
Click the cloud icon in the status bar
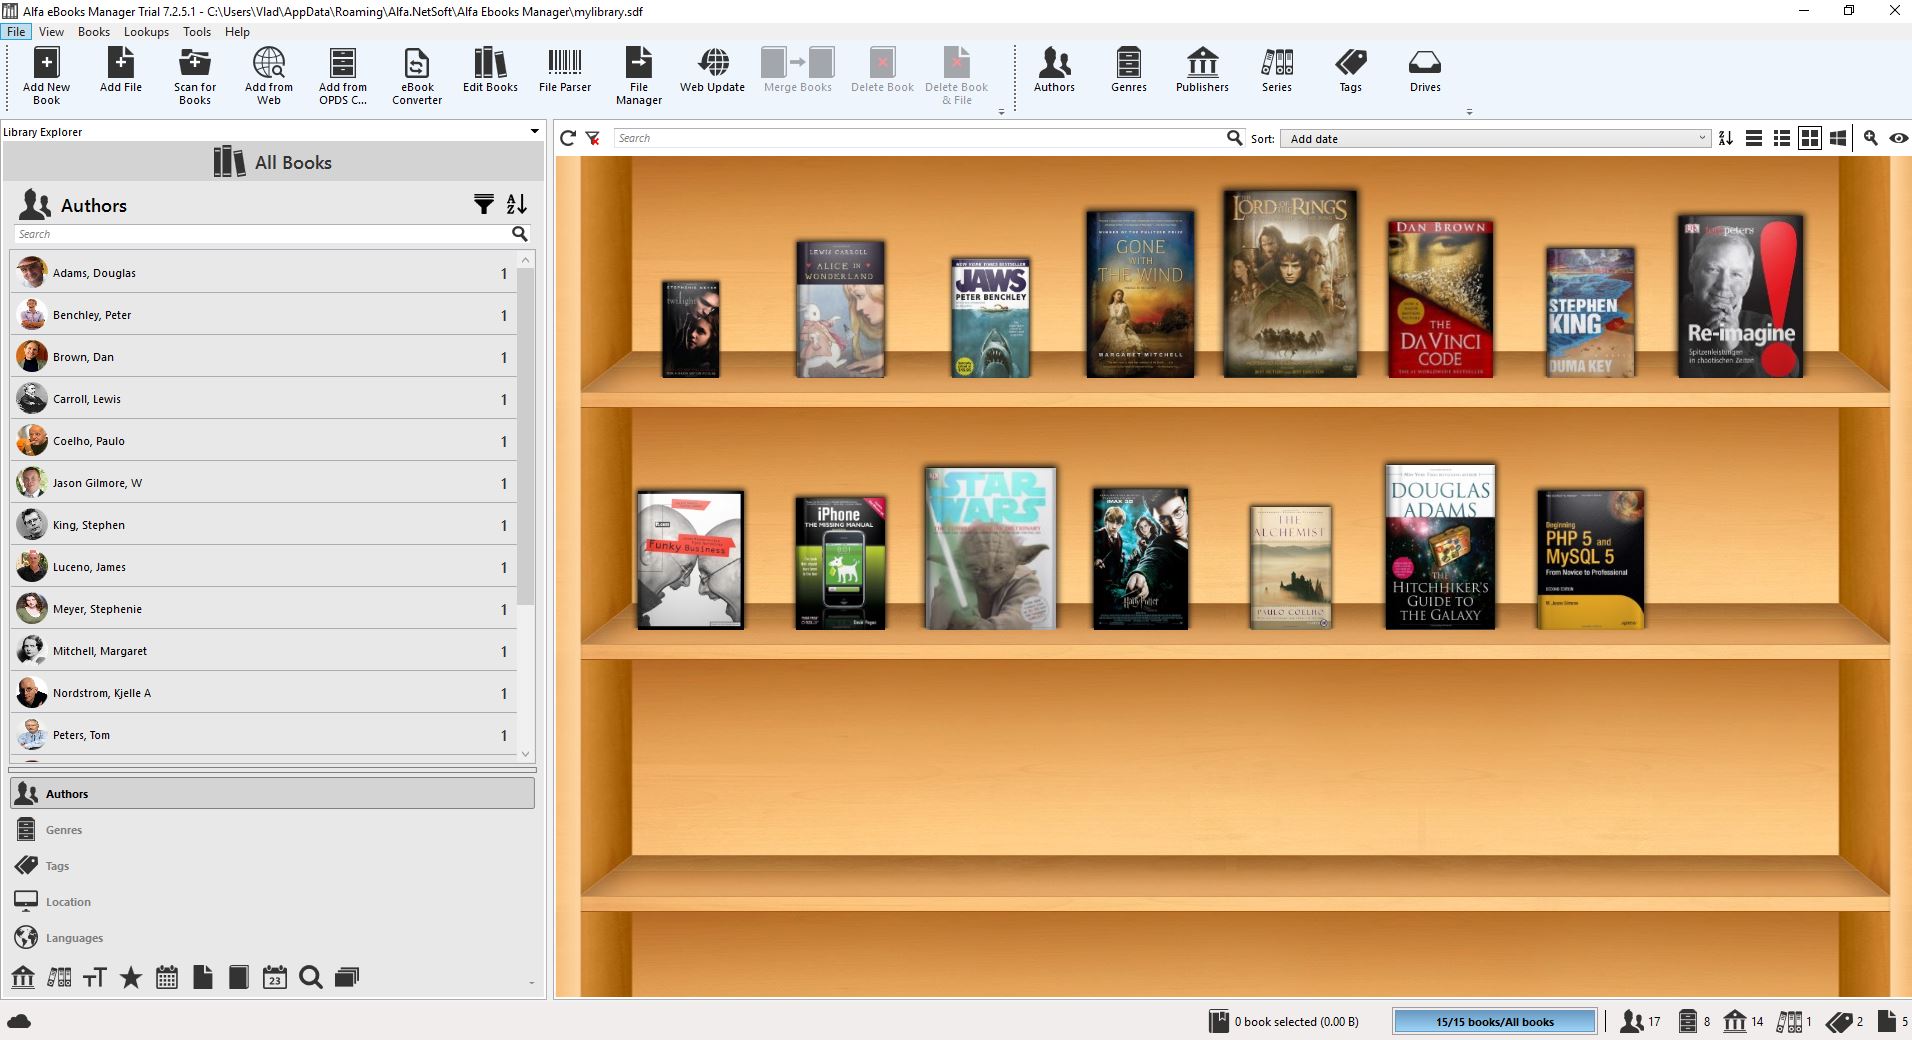click(19, 1021)
